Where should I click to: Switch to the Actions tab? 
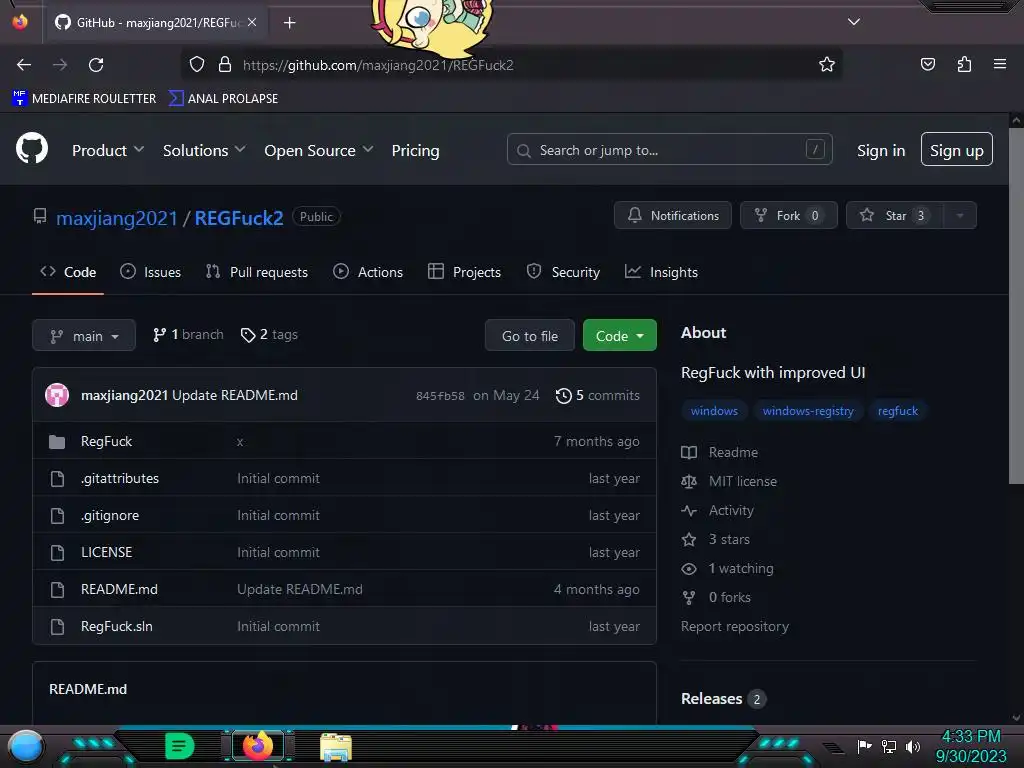point(368,272)
